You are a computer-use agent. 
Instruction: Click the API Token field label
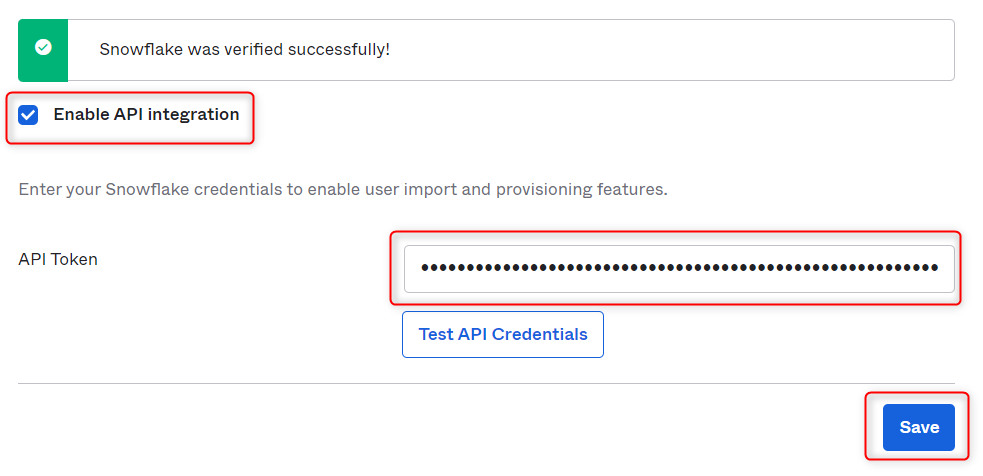[x=58, y=259]
